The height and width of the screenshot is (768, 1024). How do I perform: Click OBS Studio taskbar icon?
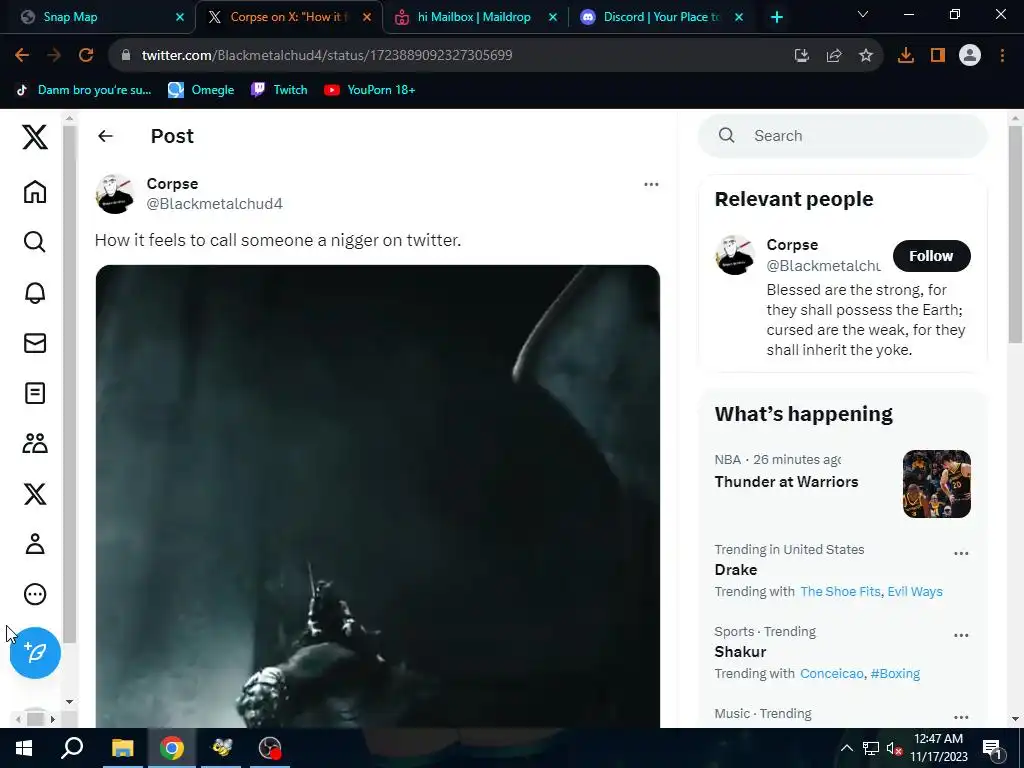[269, 748]
